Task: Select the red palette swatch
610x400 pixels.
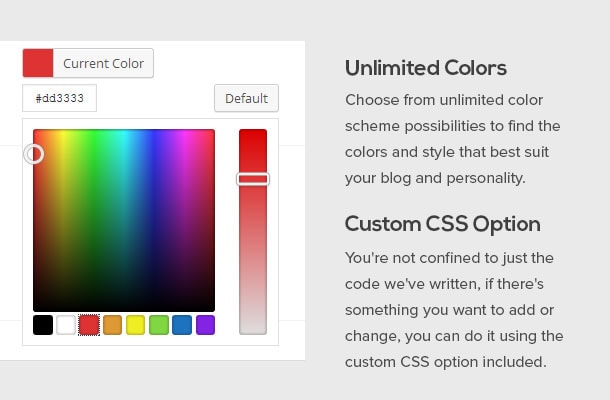Action: pyautogui.click(x=89, y=325)
